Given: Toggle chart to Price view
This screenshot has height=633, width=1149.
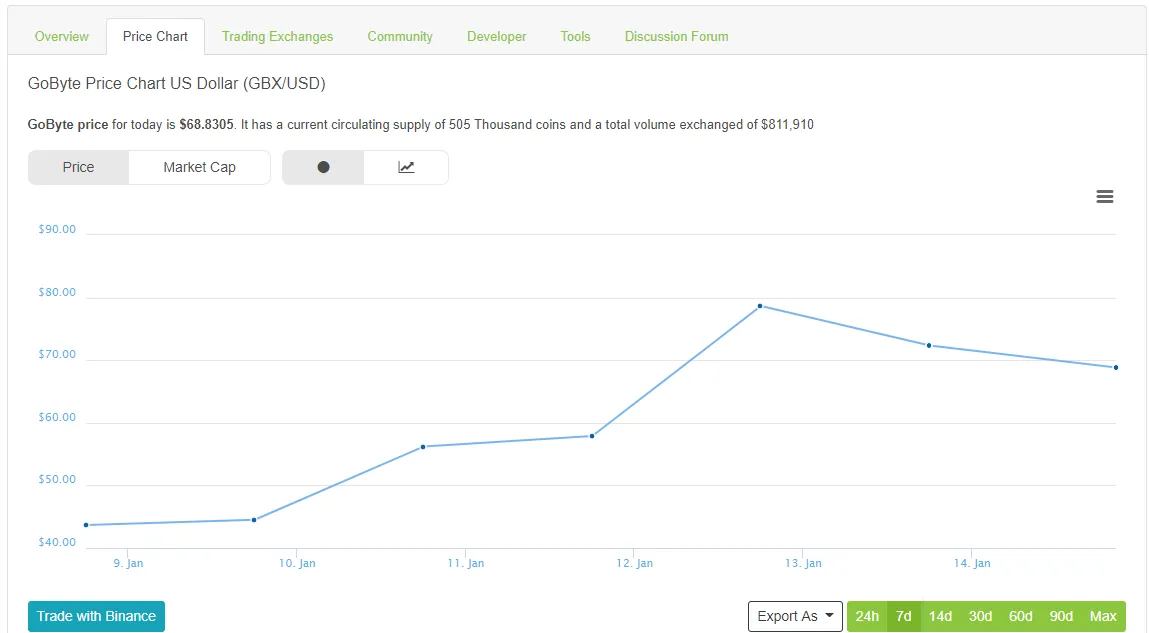Looking at the screenshot, I should [78, 167].
